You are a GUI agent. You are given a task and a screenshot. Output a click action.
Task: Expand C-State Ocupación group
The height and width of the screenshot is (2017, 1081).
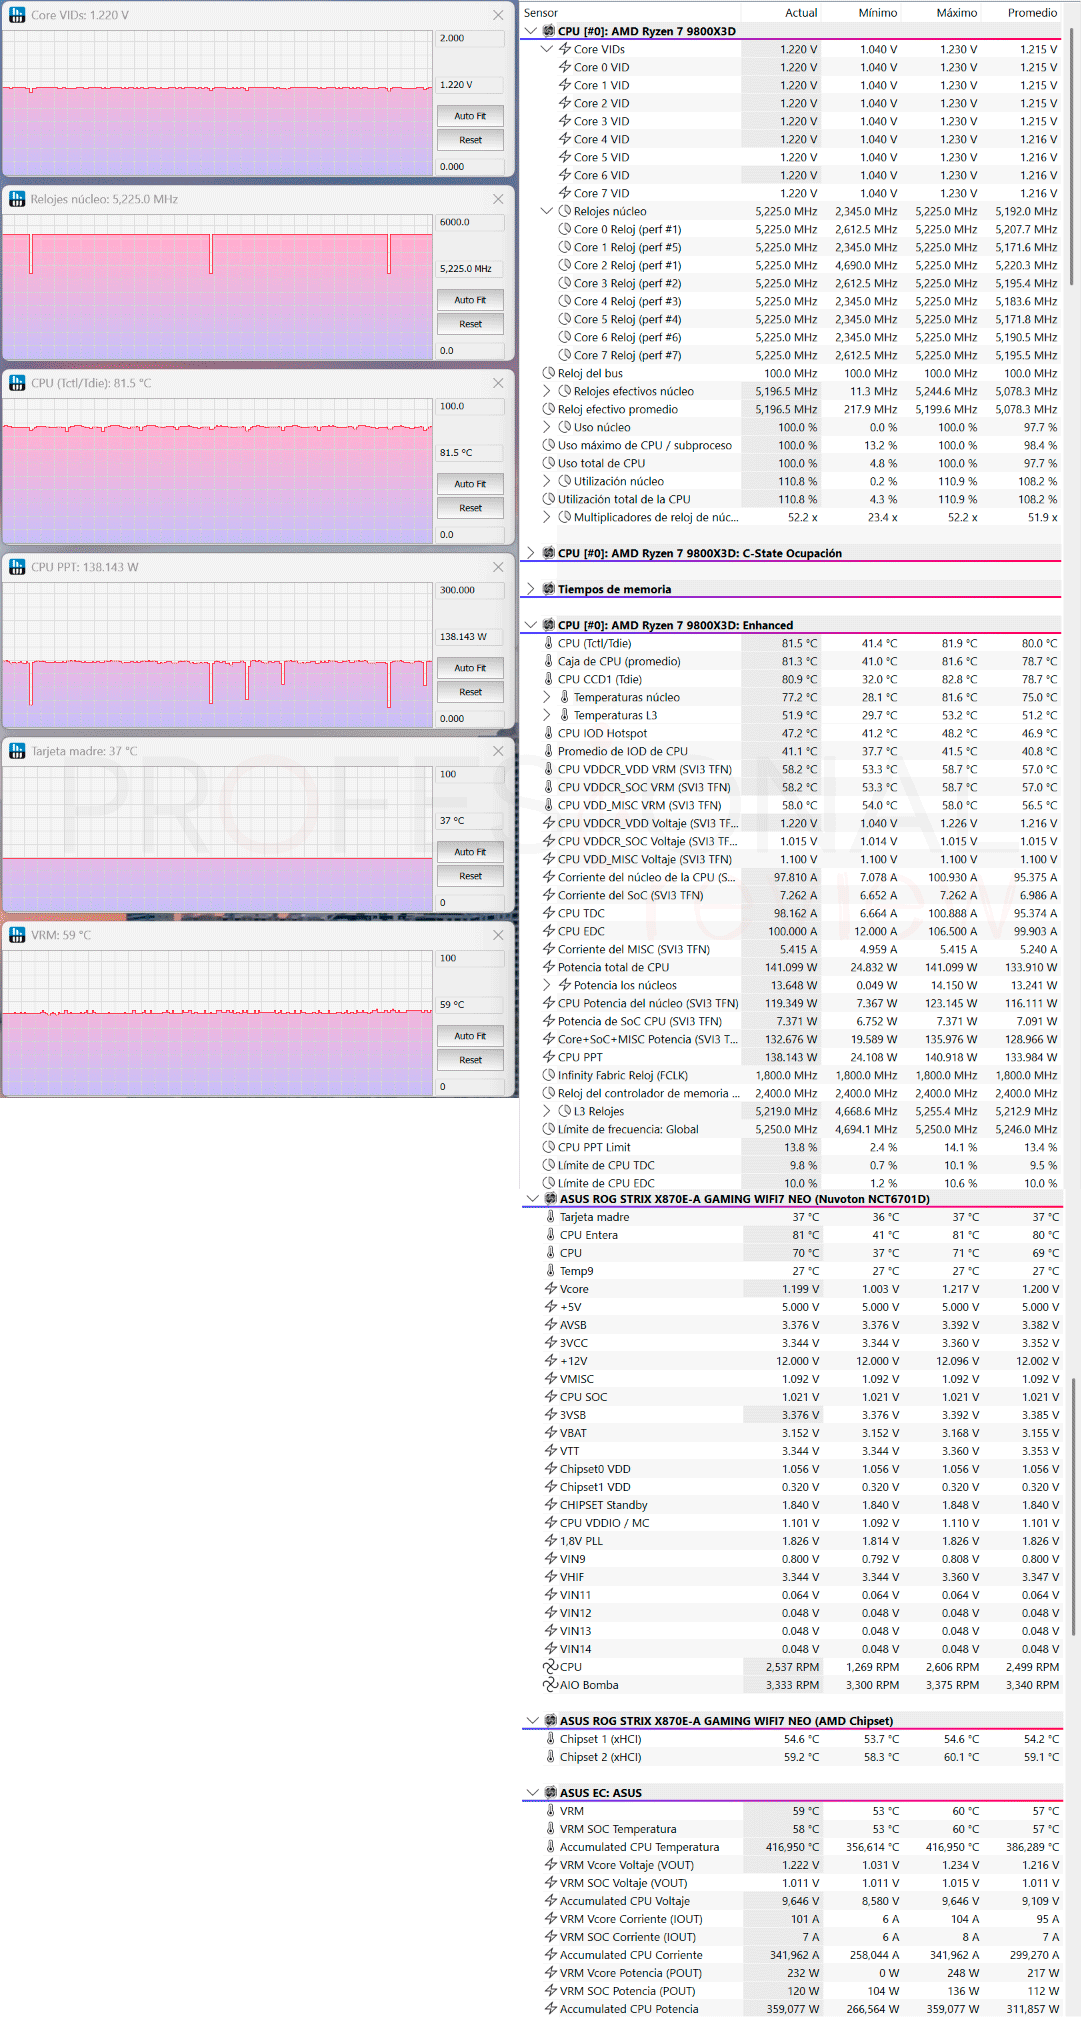tap(531, 553)
